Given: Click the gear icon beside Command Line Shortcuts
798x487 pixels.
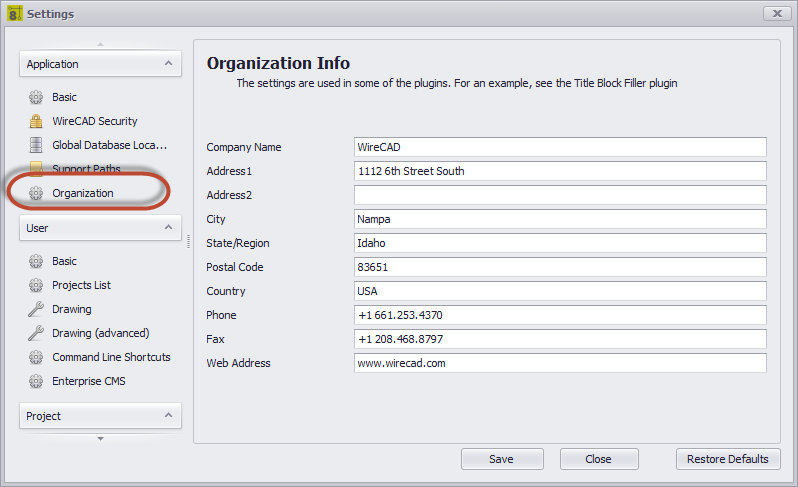Looking at the screenshot, I should [x=36, y=357].
